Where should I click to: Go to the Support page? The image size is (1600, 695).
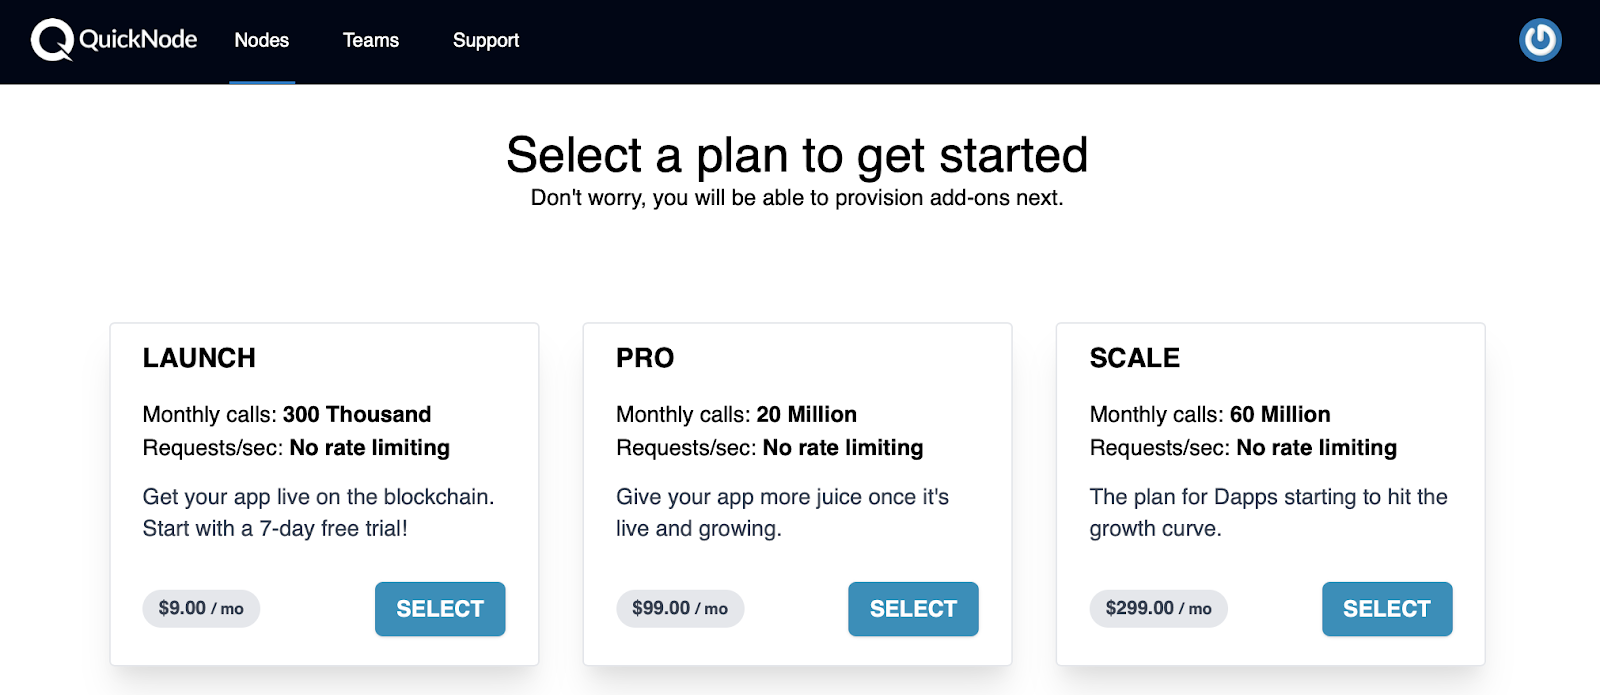point(486,41)
